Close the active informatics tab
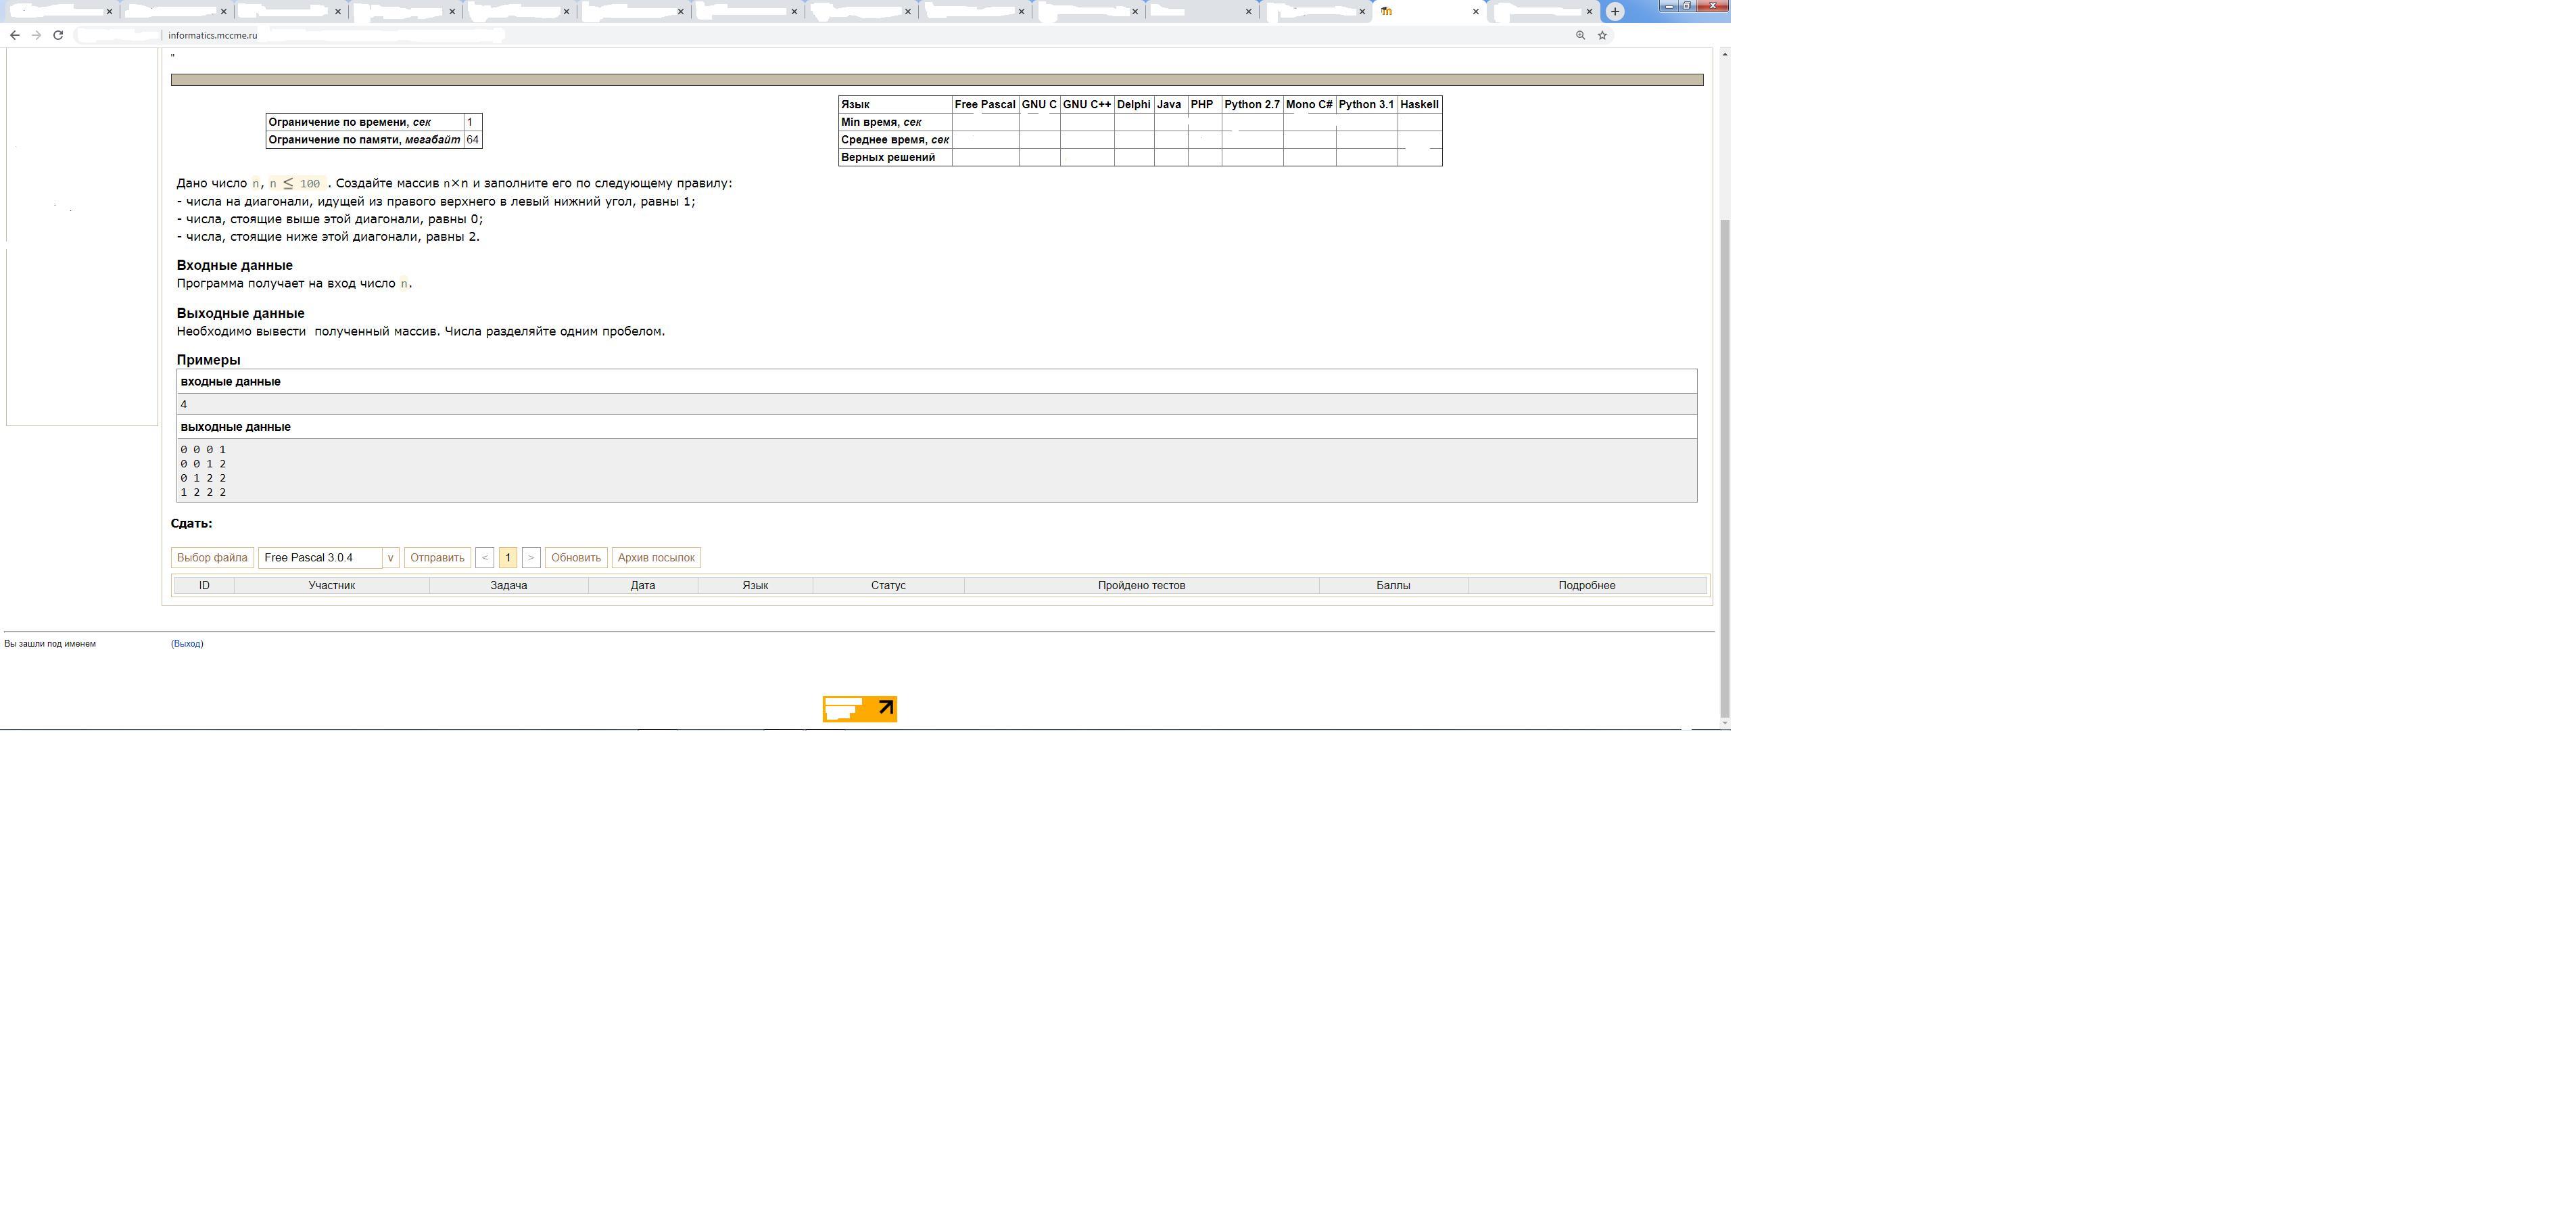This screenshot has width=2576, height=1231. click(x=1475, y=12)
